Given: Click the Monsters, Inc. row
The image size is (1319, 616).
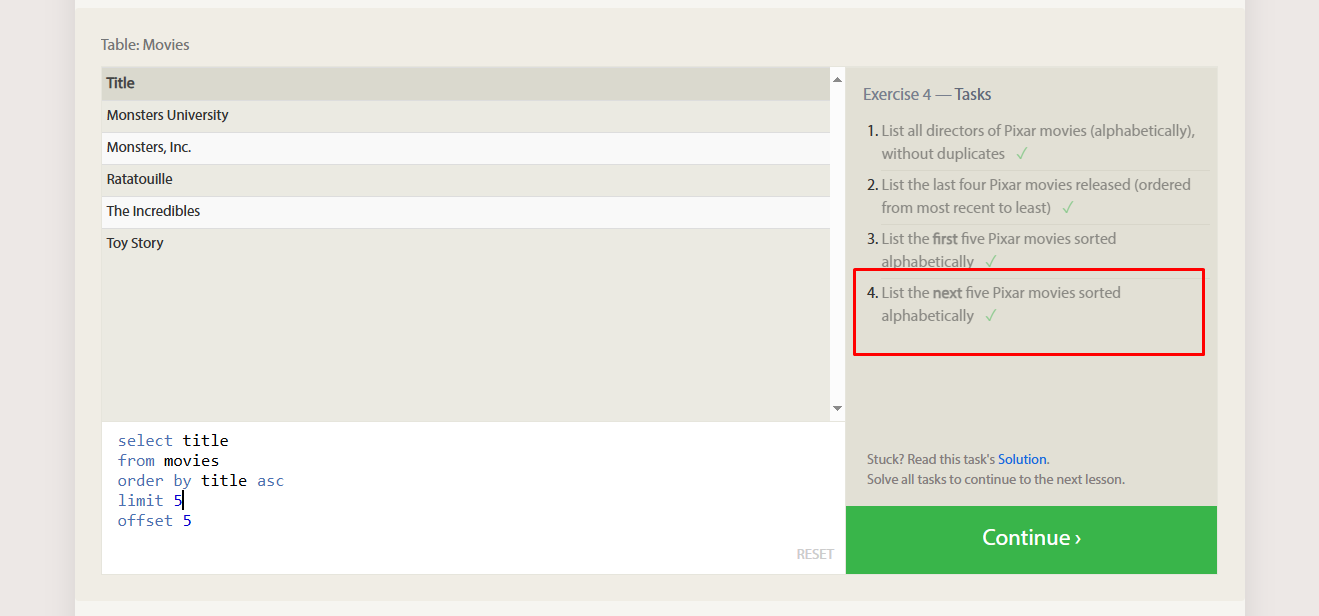Looking at the screenshot, I should tap(466, 148).
